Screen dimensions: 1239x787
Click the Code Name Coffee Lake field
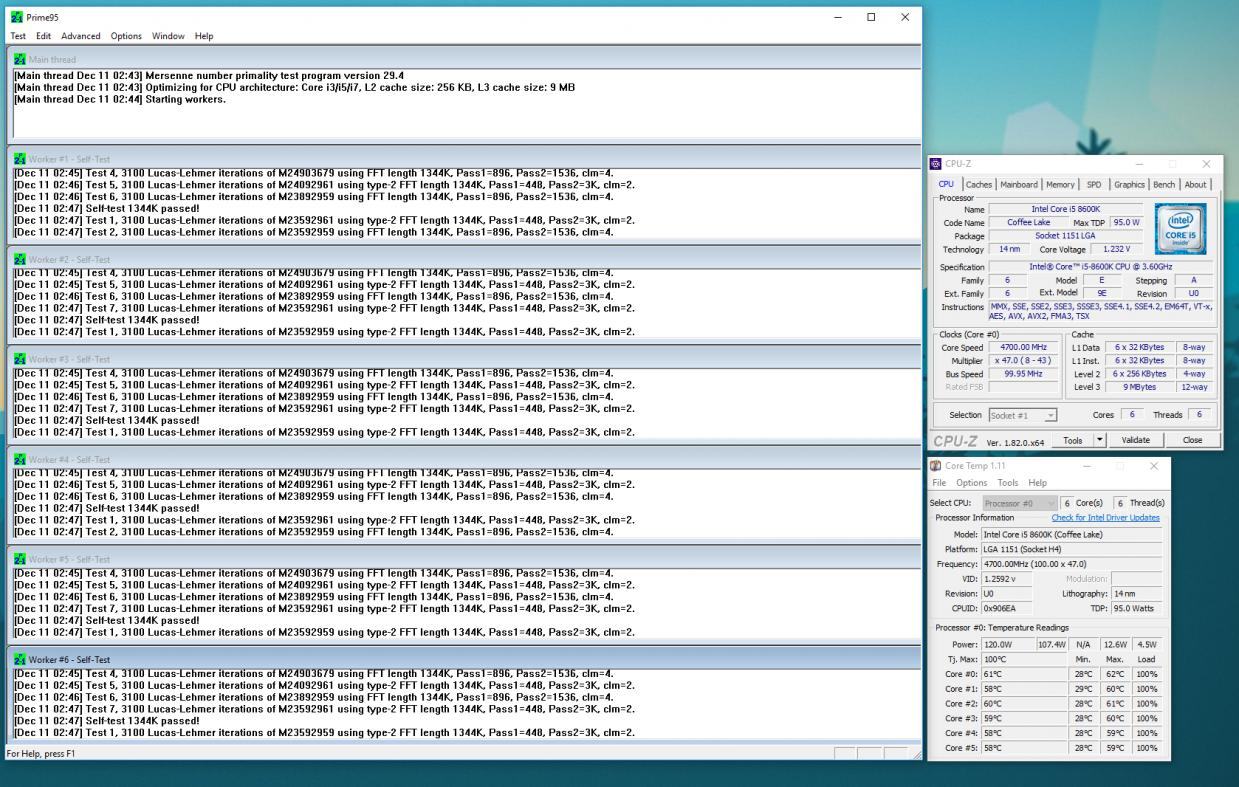pyautogui.click(x=1029, y=223)
